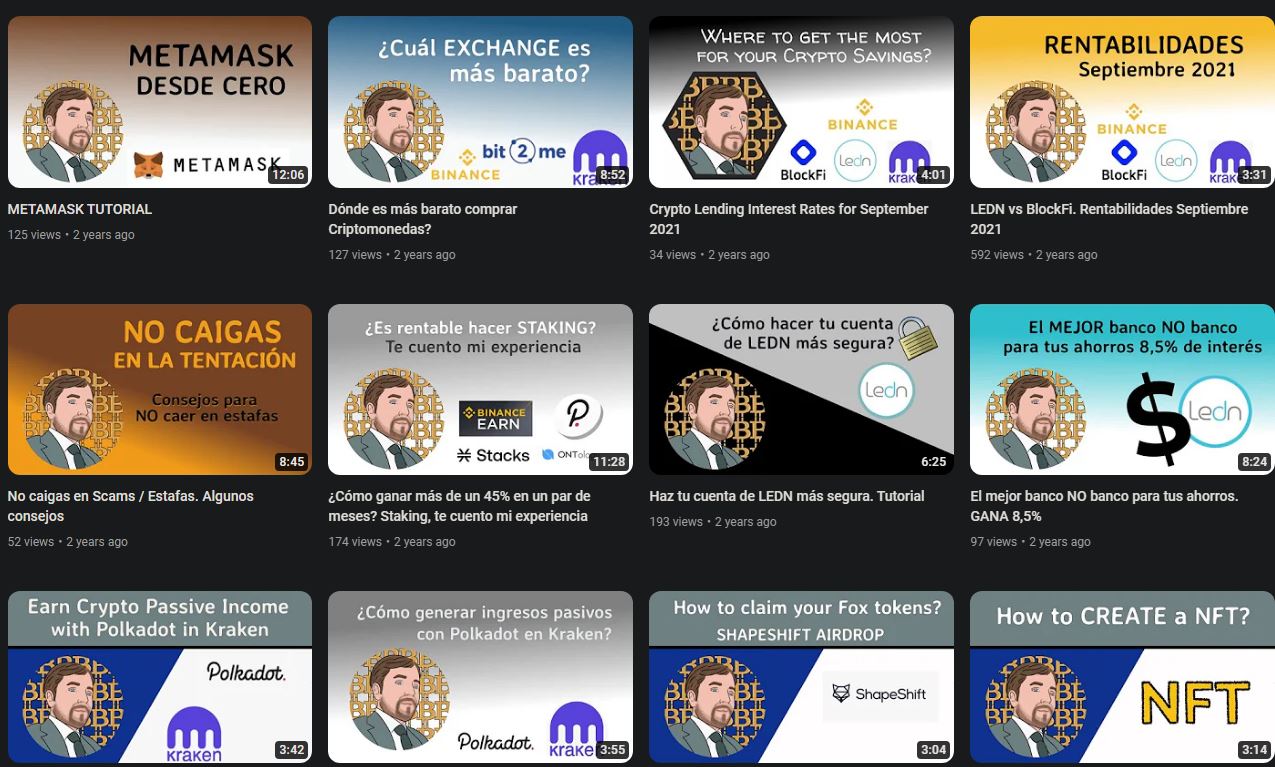Open Earn Crypto Passive Income with Polkadot thumbnail

[160, 677]
